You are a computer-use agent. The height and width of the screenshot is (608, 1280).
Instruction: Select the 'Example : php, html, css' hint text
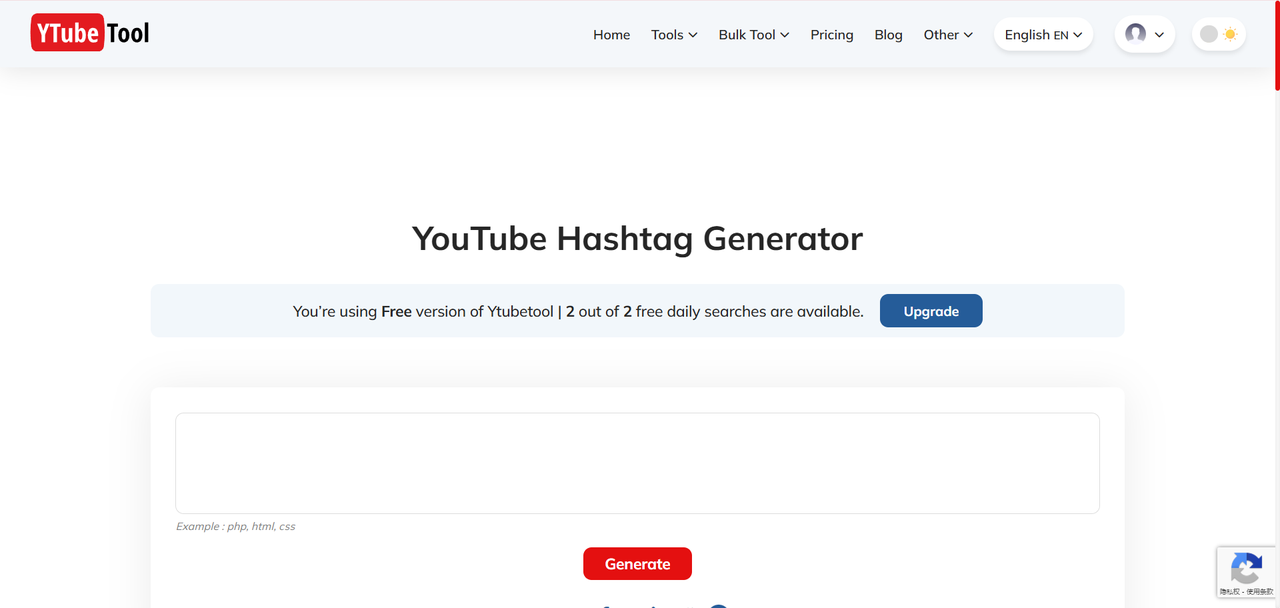tap(236, 526)
